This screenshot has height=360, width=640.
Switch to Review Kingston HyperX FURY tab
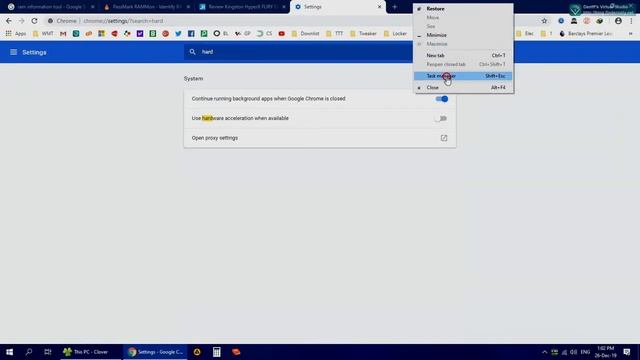pos(242,7)
